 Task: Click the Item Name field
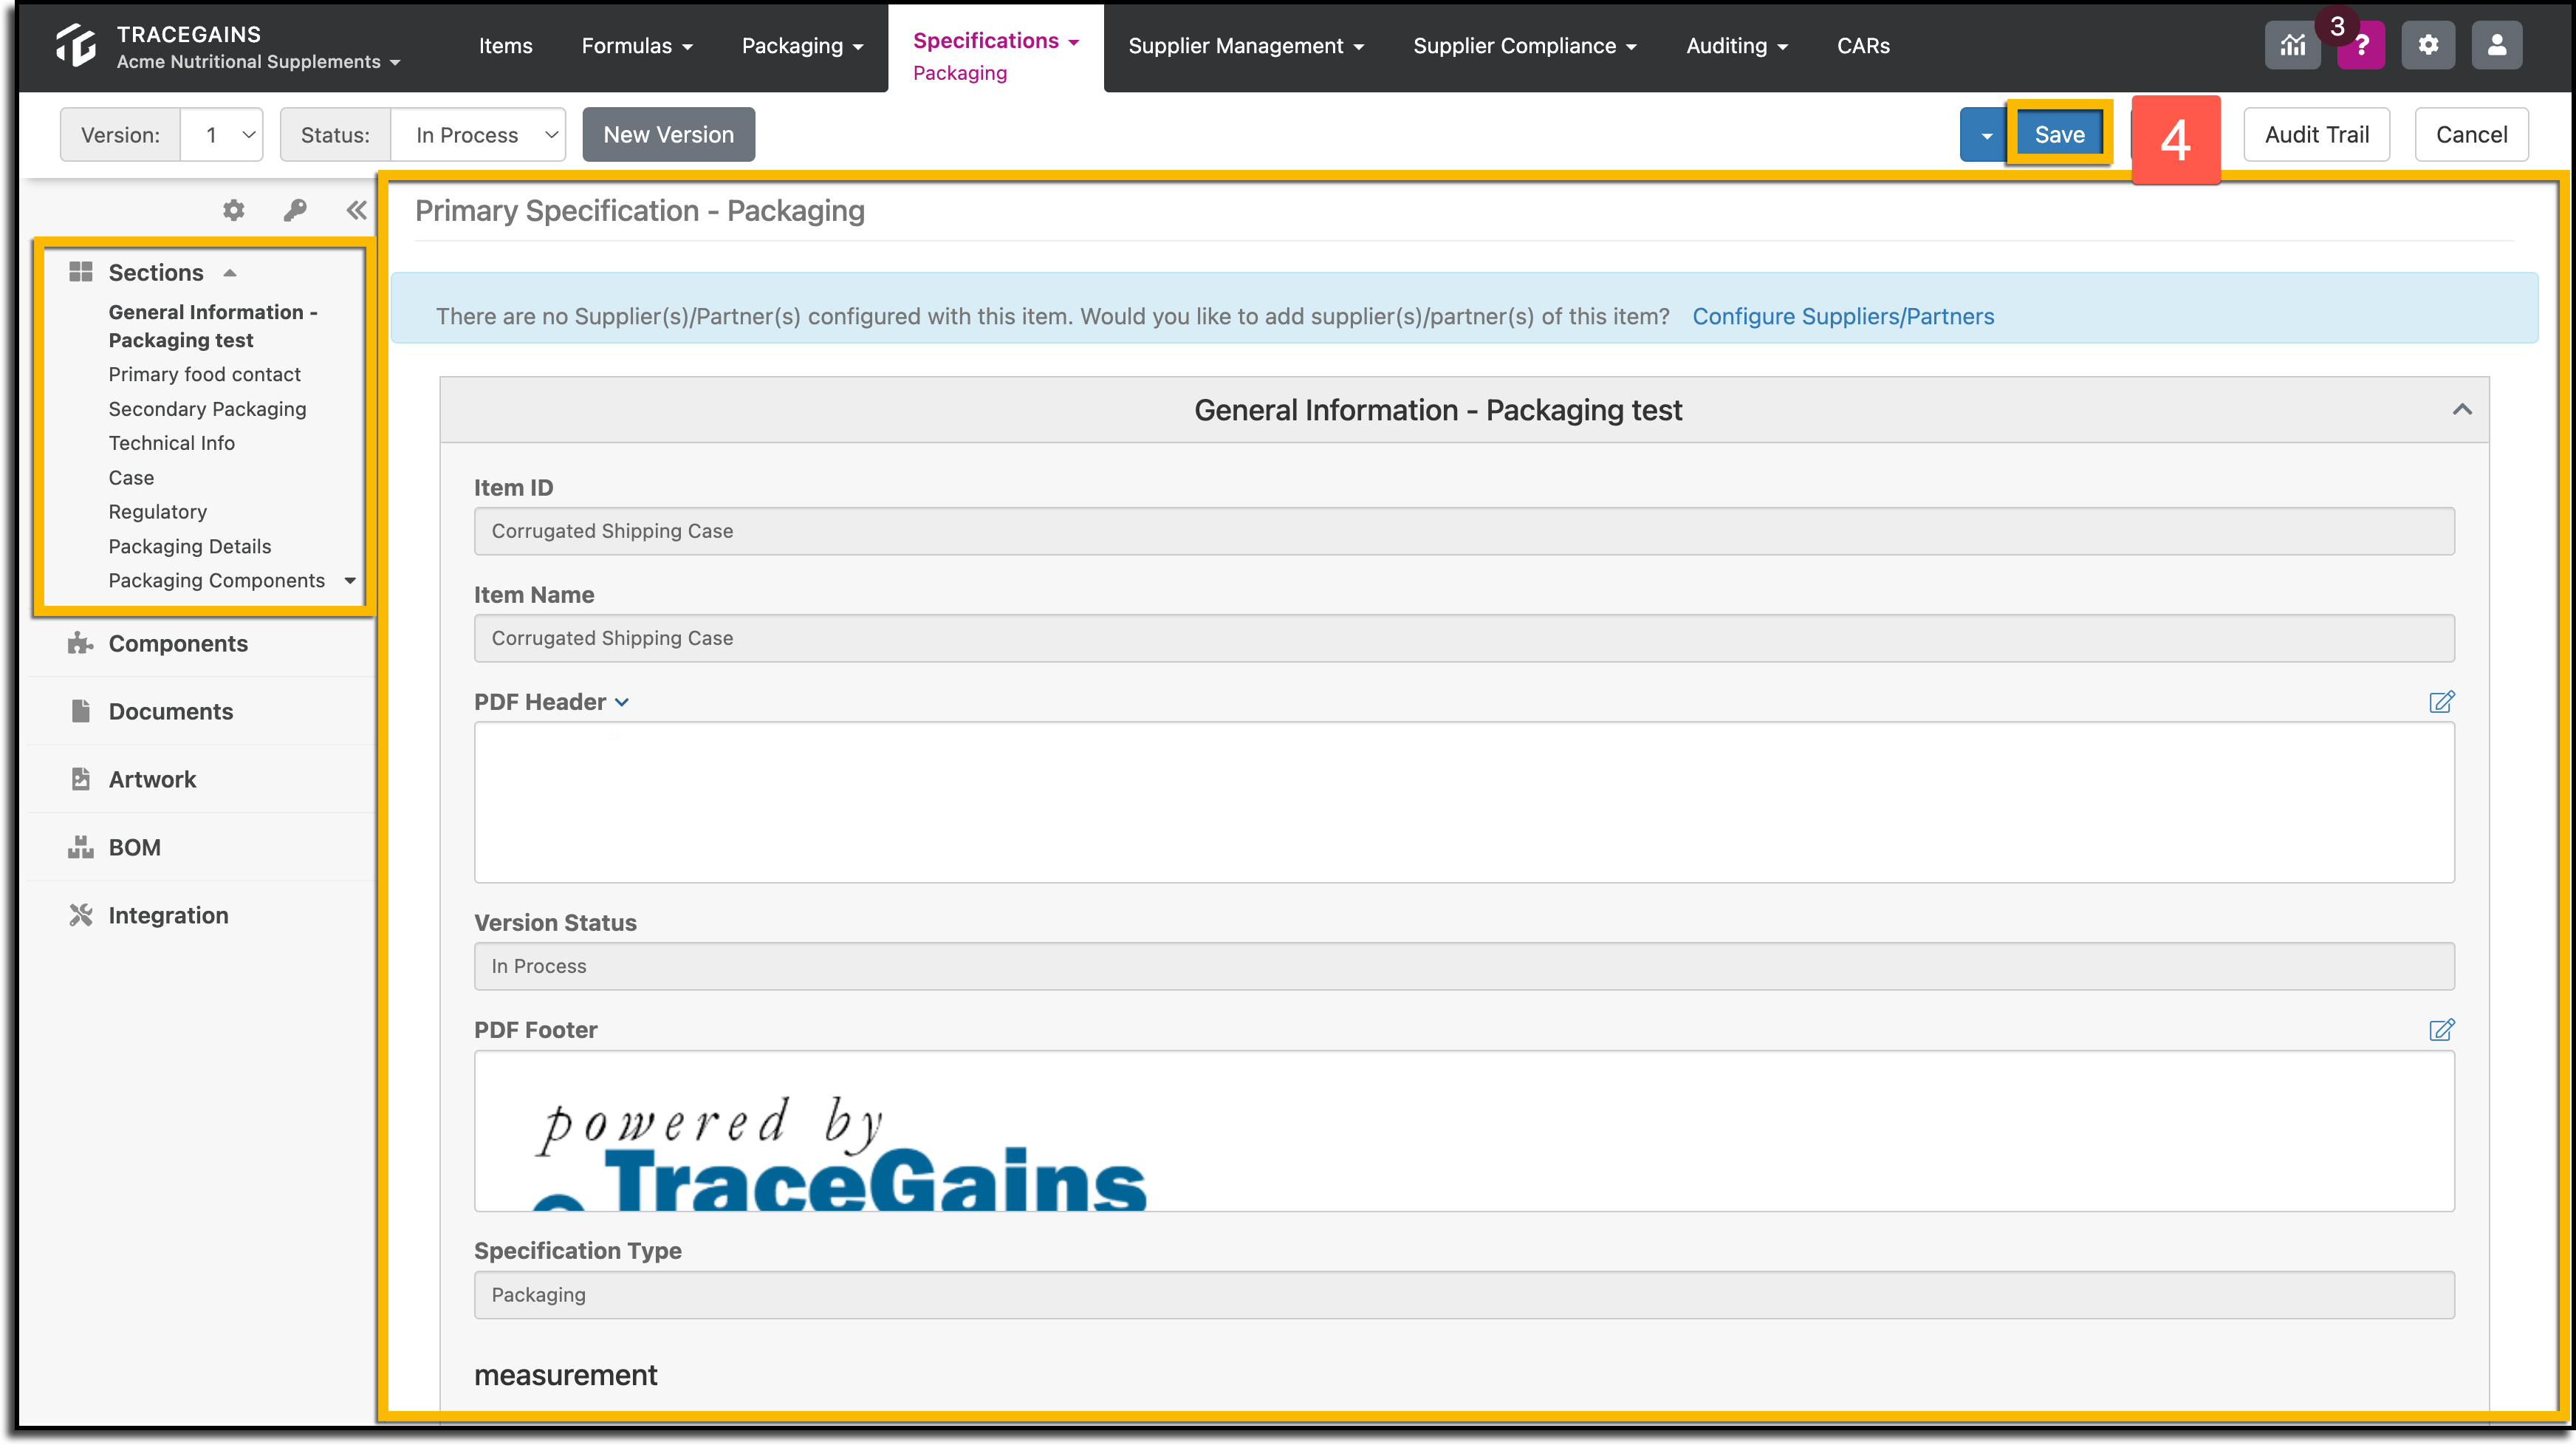pyautogui.click(x=1464, y=638)
